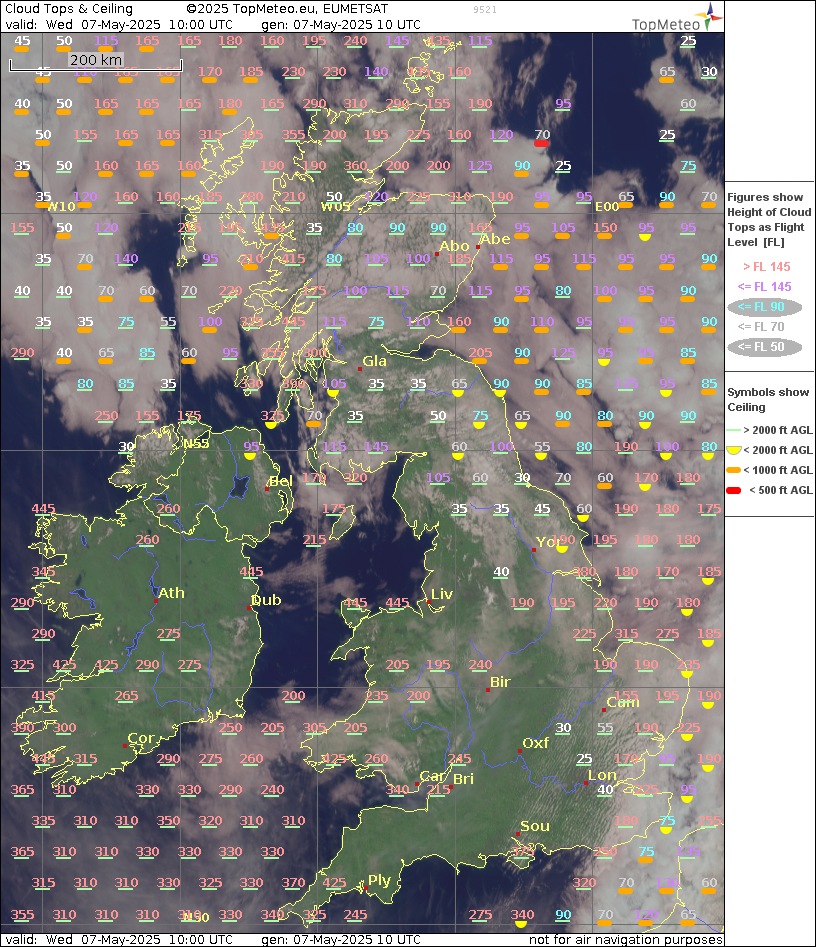The width and height of the screenshot is (816, 947).
Task: Click the Cam city label
Action: point(623,702)
